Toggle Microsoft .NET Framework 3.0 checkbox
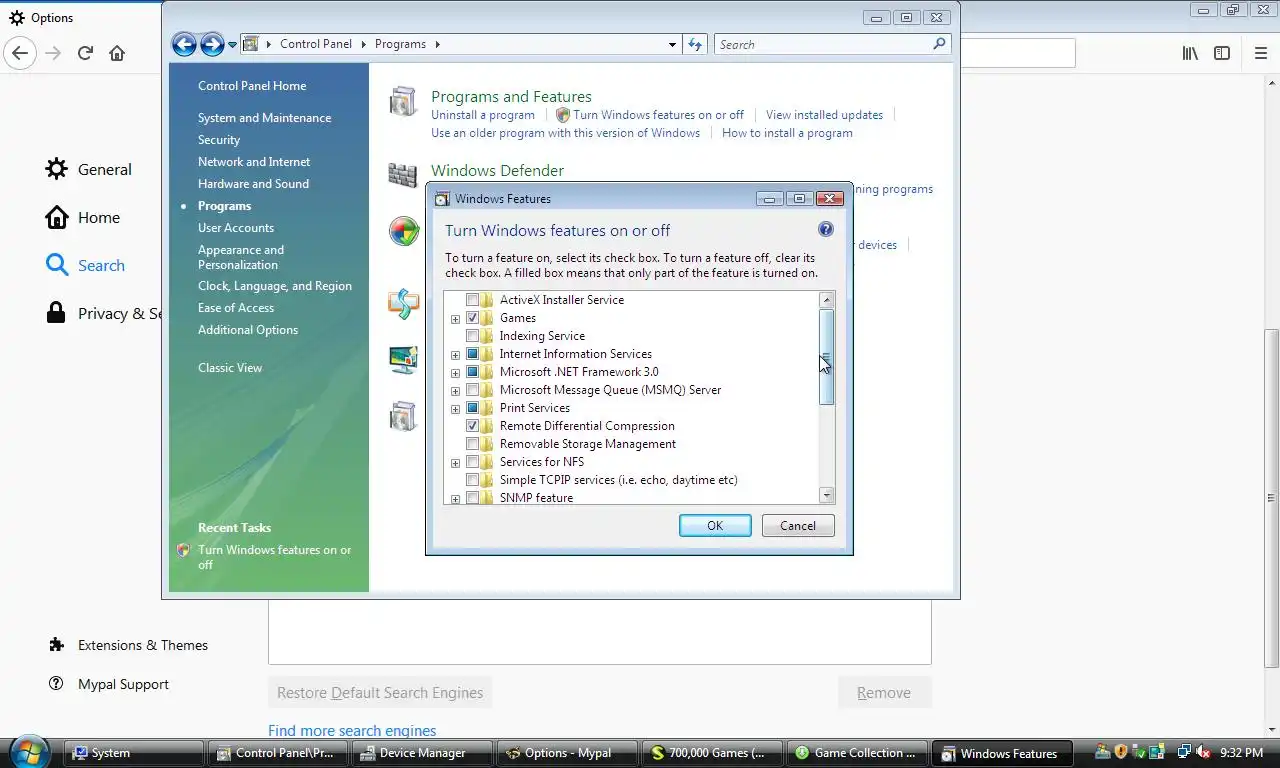The image size is (1280, 768). pyautogui.click(x=472, y=372)
